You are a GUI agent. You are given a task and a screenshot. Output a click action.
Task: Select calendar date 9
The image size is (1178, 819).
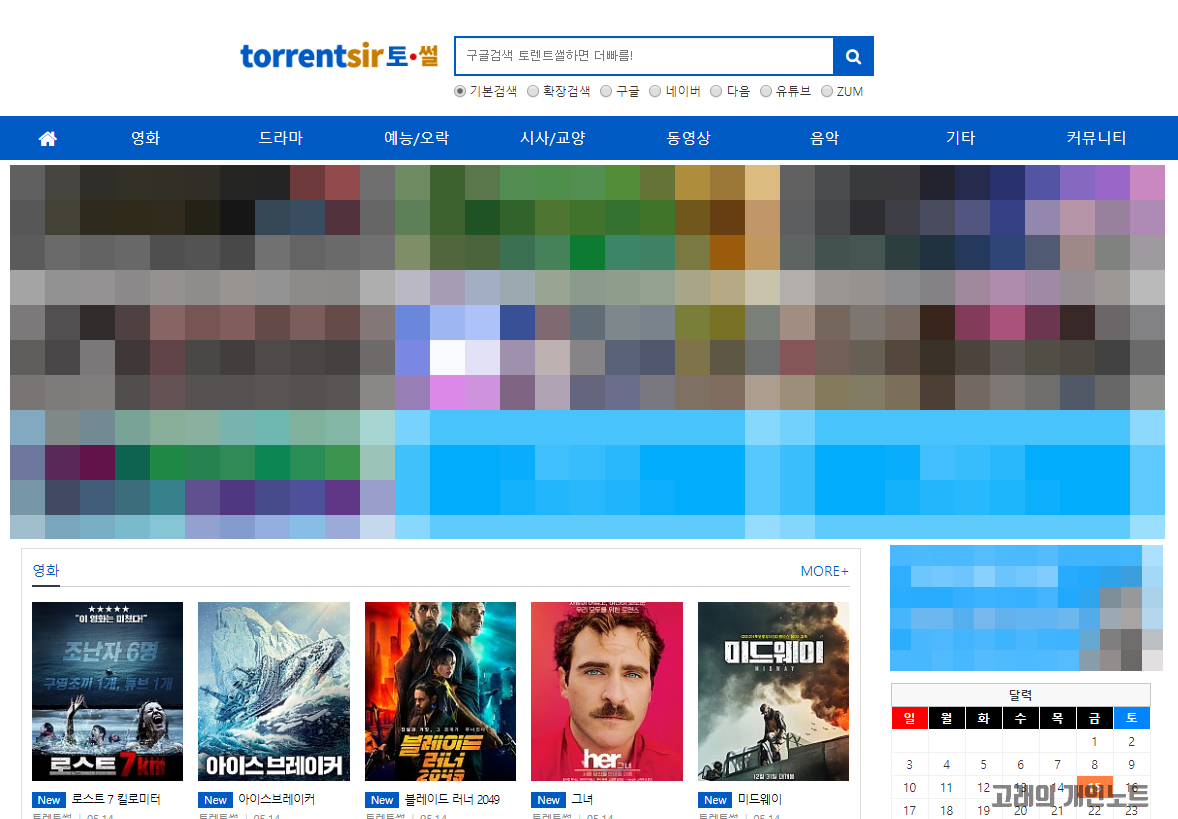[1131, 765]
